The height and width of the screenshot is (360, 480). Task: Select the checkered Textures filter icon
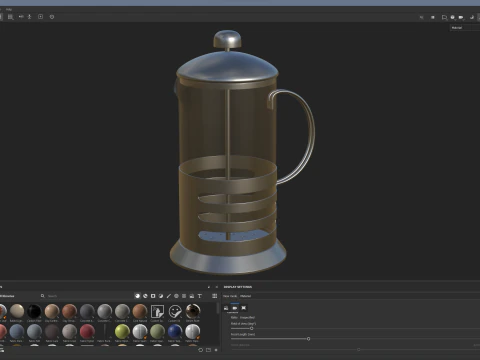pyautogui.click(x=184, y=296)
